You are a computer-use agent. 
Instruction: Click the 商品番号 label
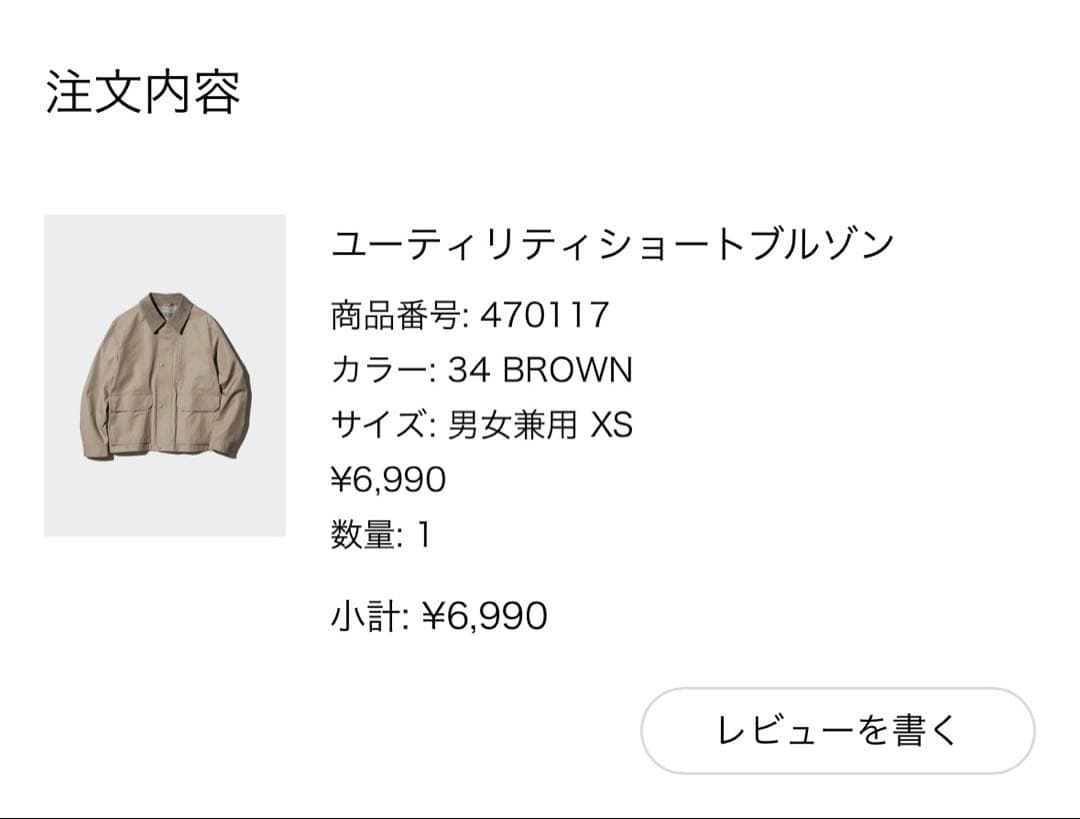[395, 316]
